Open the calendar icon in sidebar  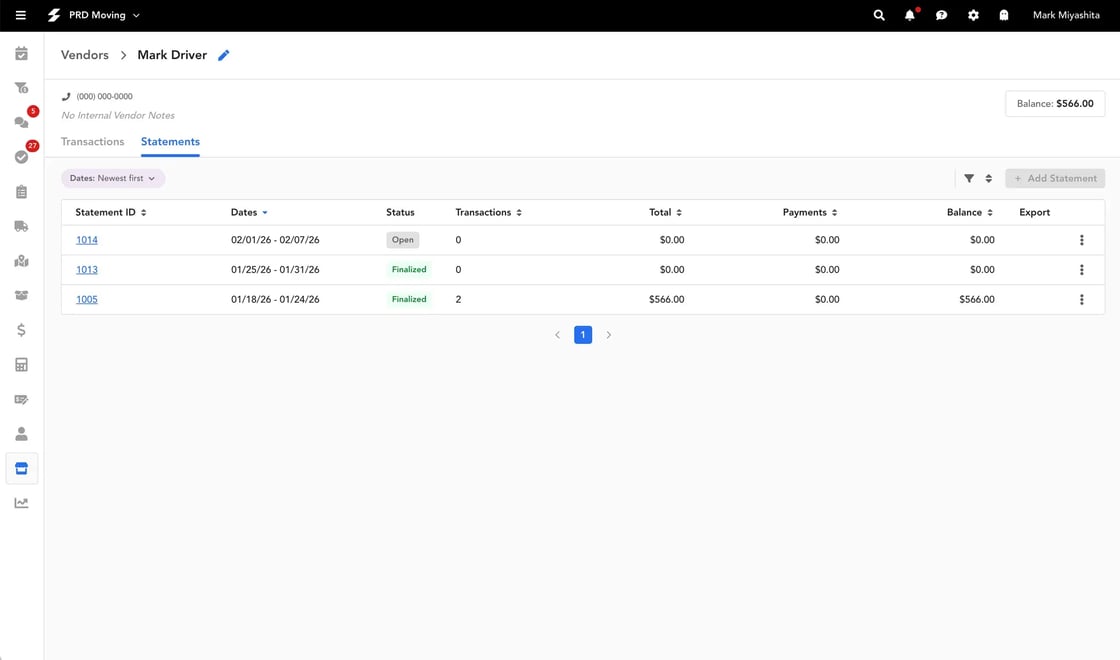[21, 54]
